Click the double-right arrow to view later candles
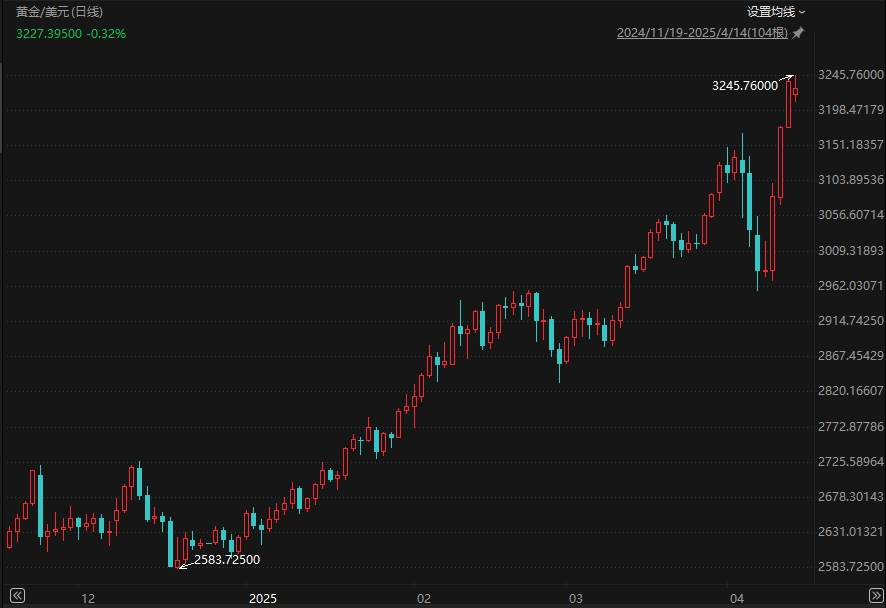The image size is (886, 608). point(876,596)
